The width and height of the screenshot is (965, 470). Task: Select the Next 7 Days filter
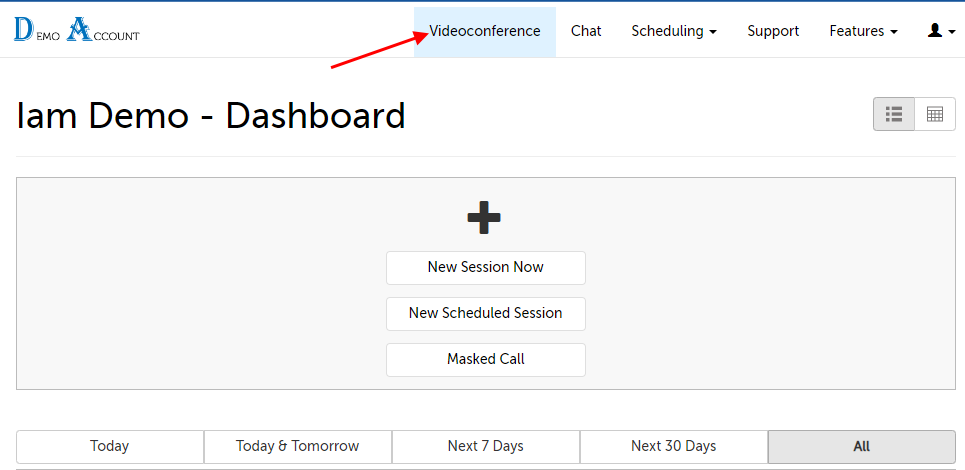click(x=485, y=446)
